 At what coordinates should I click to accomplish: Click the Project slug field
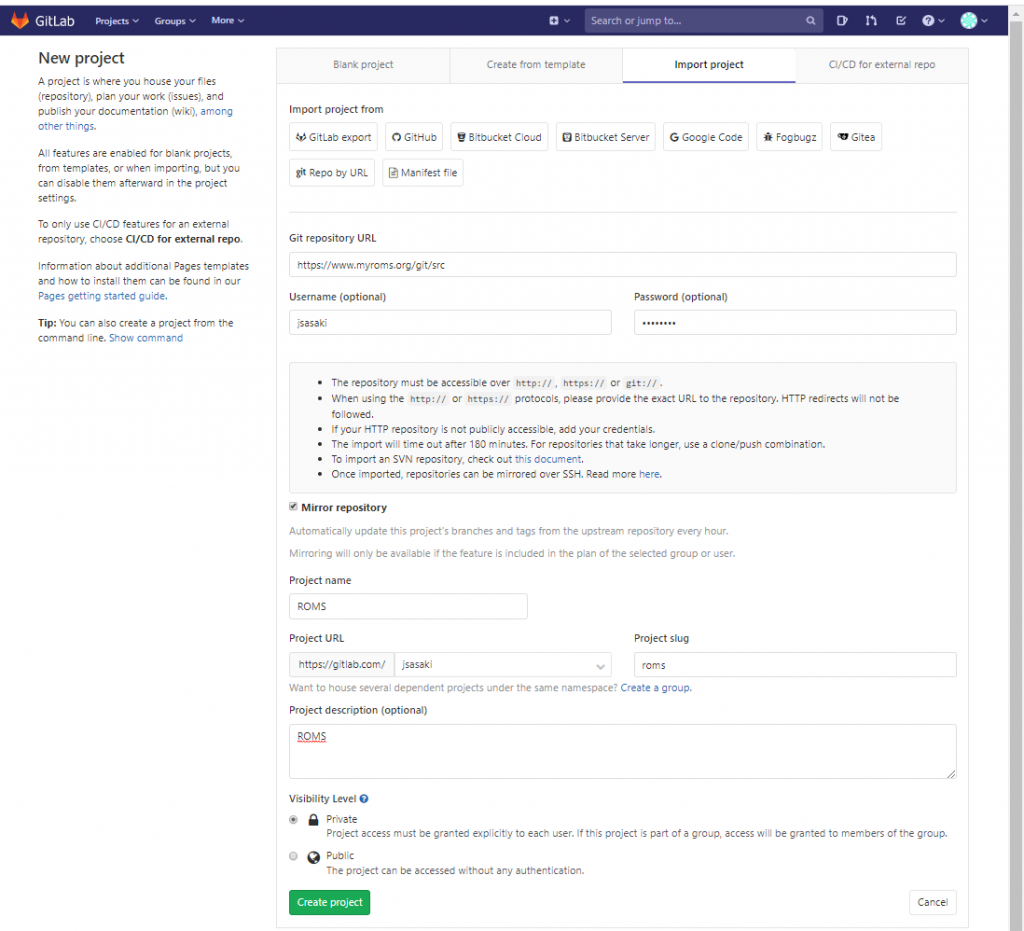[x=795, y=665]
